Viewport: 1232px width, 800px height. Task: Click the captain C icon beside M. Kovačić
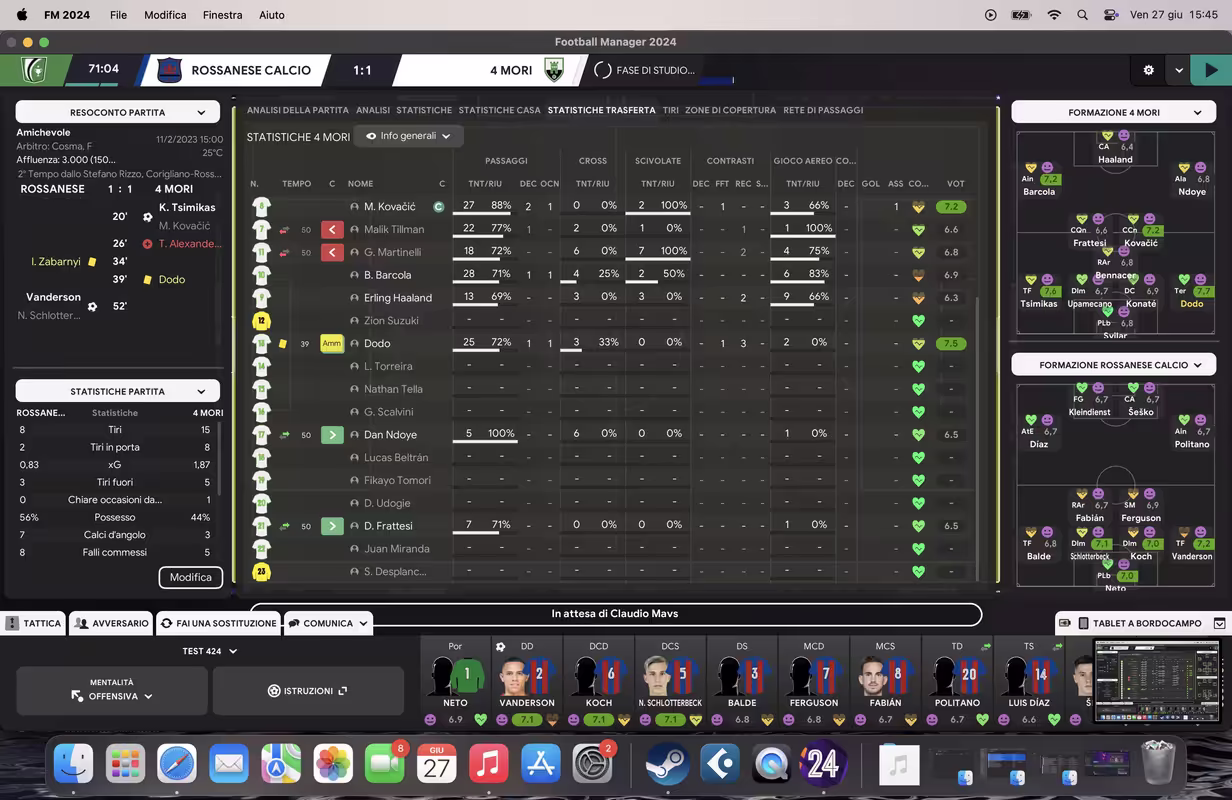(438, 207)
